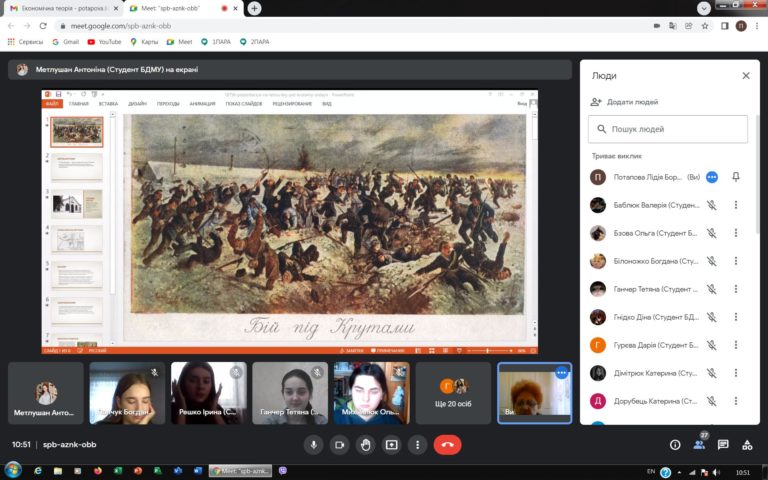Open more actions for Гнідко Діна
Screen dimensions: 768x480
click(x=736, y=317)
